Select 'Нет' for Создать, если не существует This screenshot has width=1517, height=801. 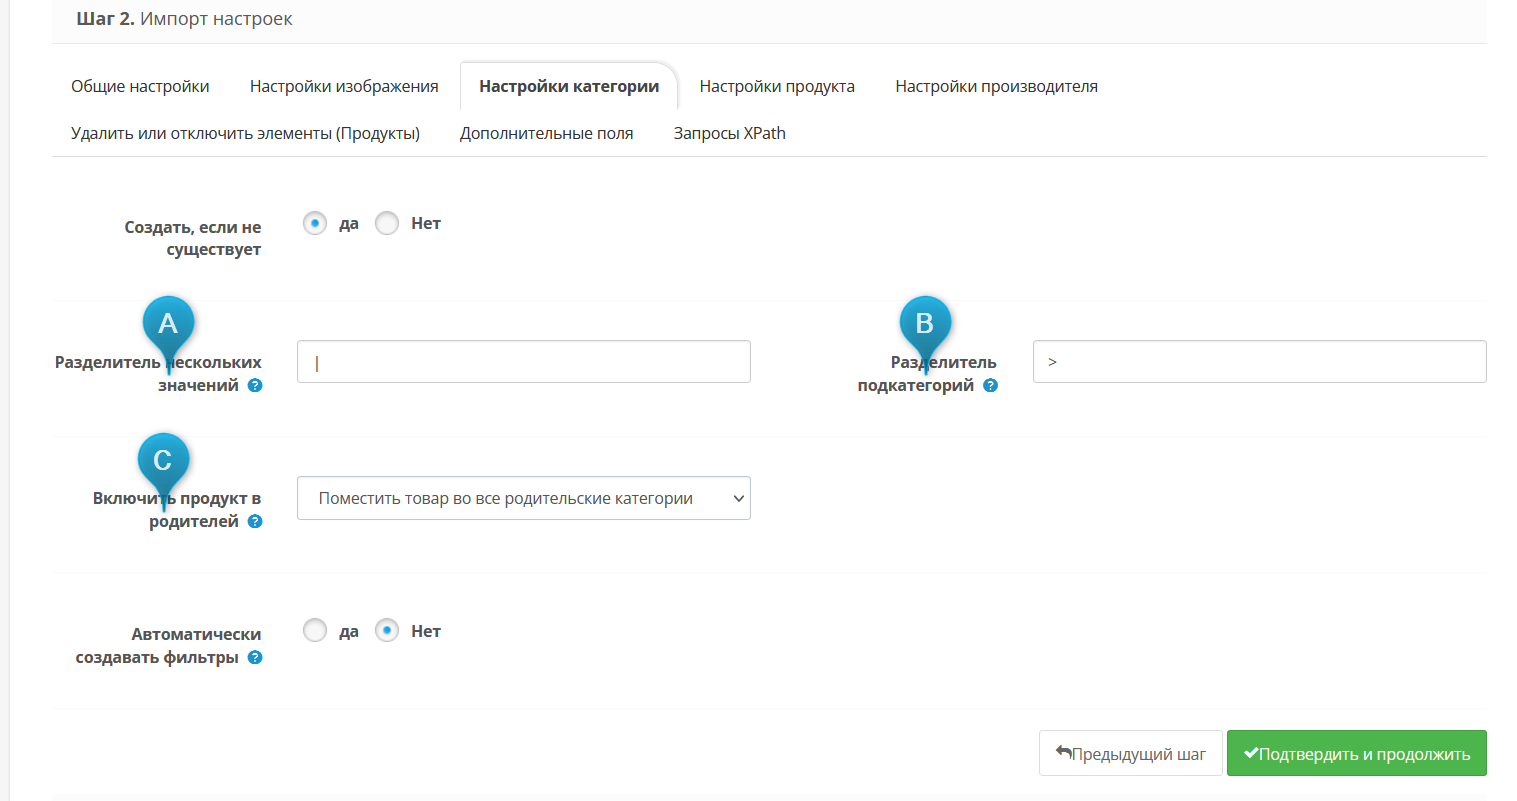point(387,224)
